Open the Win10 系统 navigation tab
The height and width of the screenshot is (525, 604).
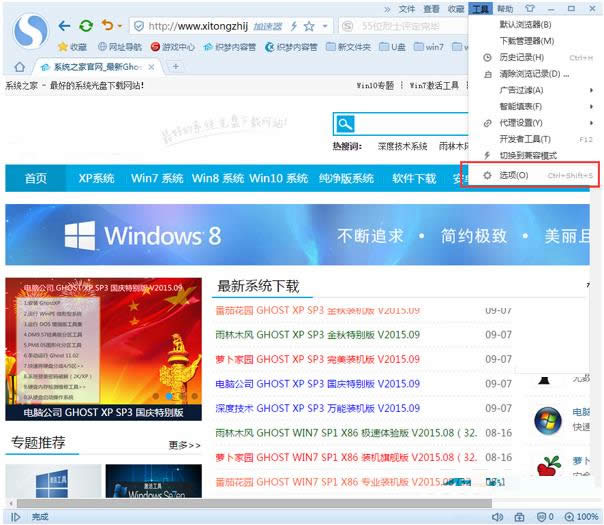(278, 178)
